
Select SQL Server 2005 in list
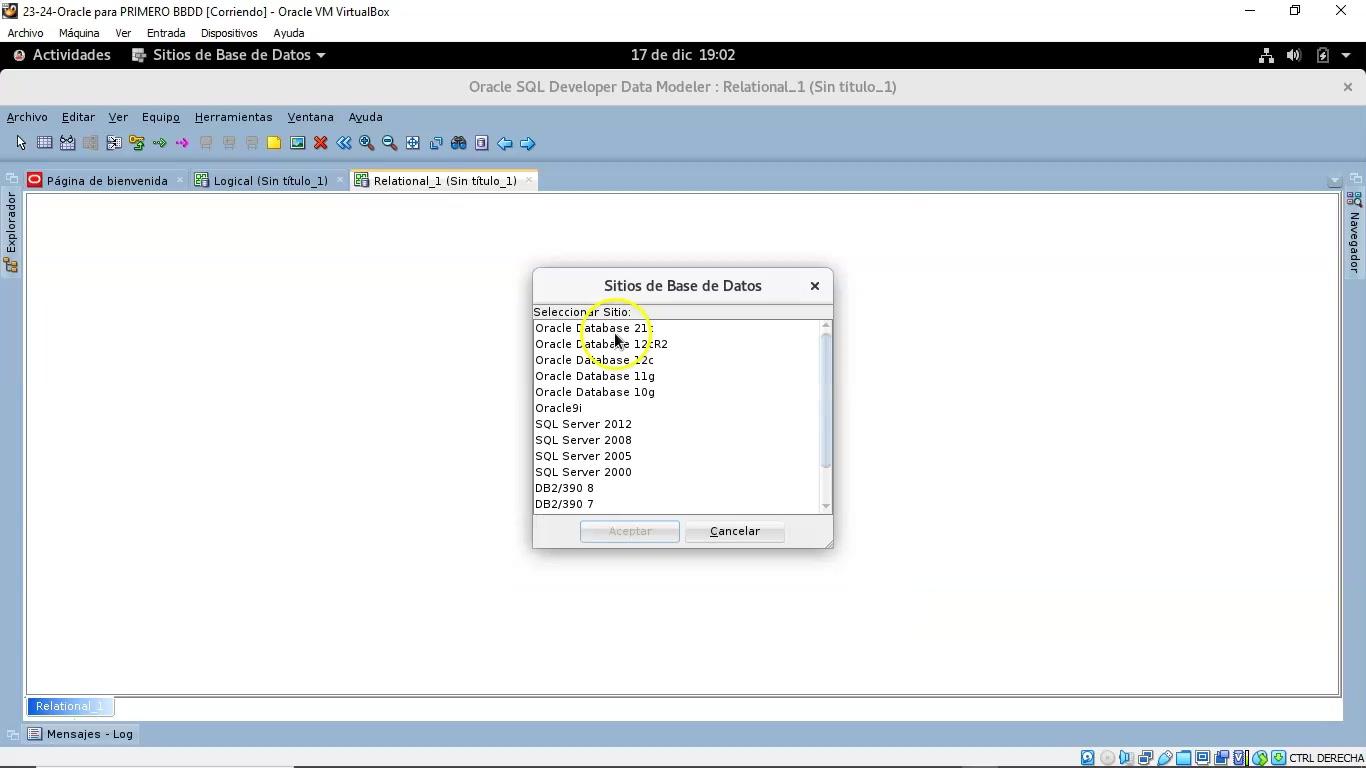click(x=676, y=456)
